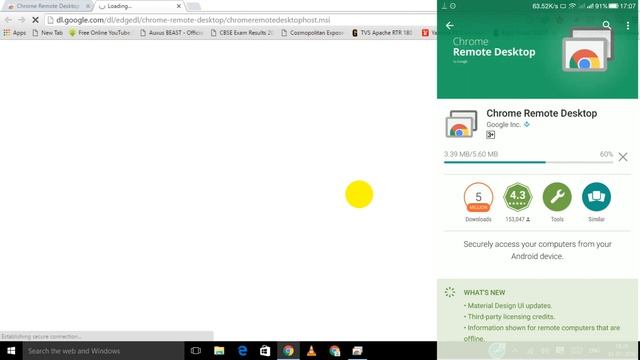Tap Play Store search magnifier icon
640x360 pixels.
pos(607,25)
